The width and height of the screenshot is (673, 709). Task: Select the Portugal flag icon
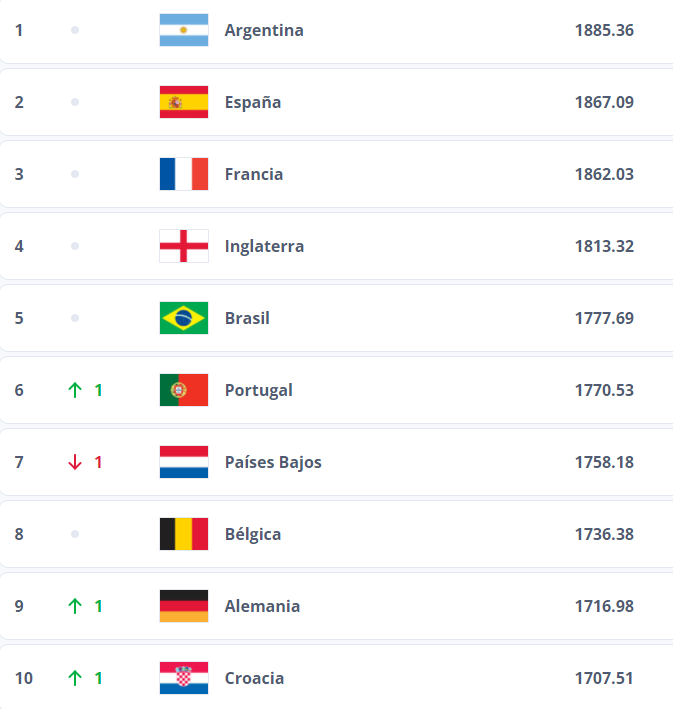click(184, 390)
